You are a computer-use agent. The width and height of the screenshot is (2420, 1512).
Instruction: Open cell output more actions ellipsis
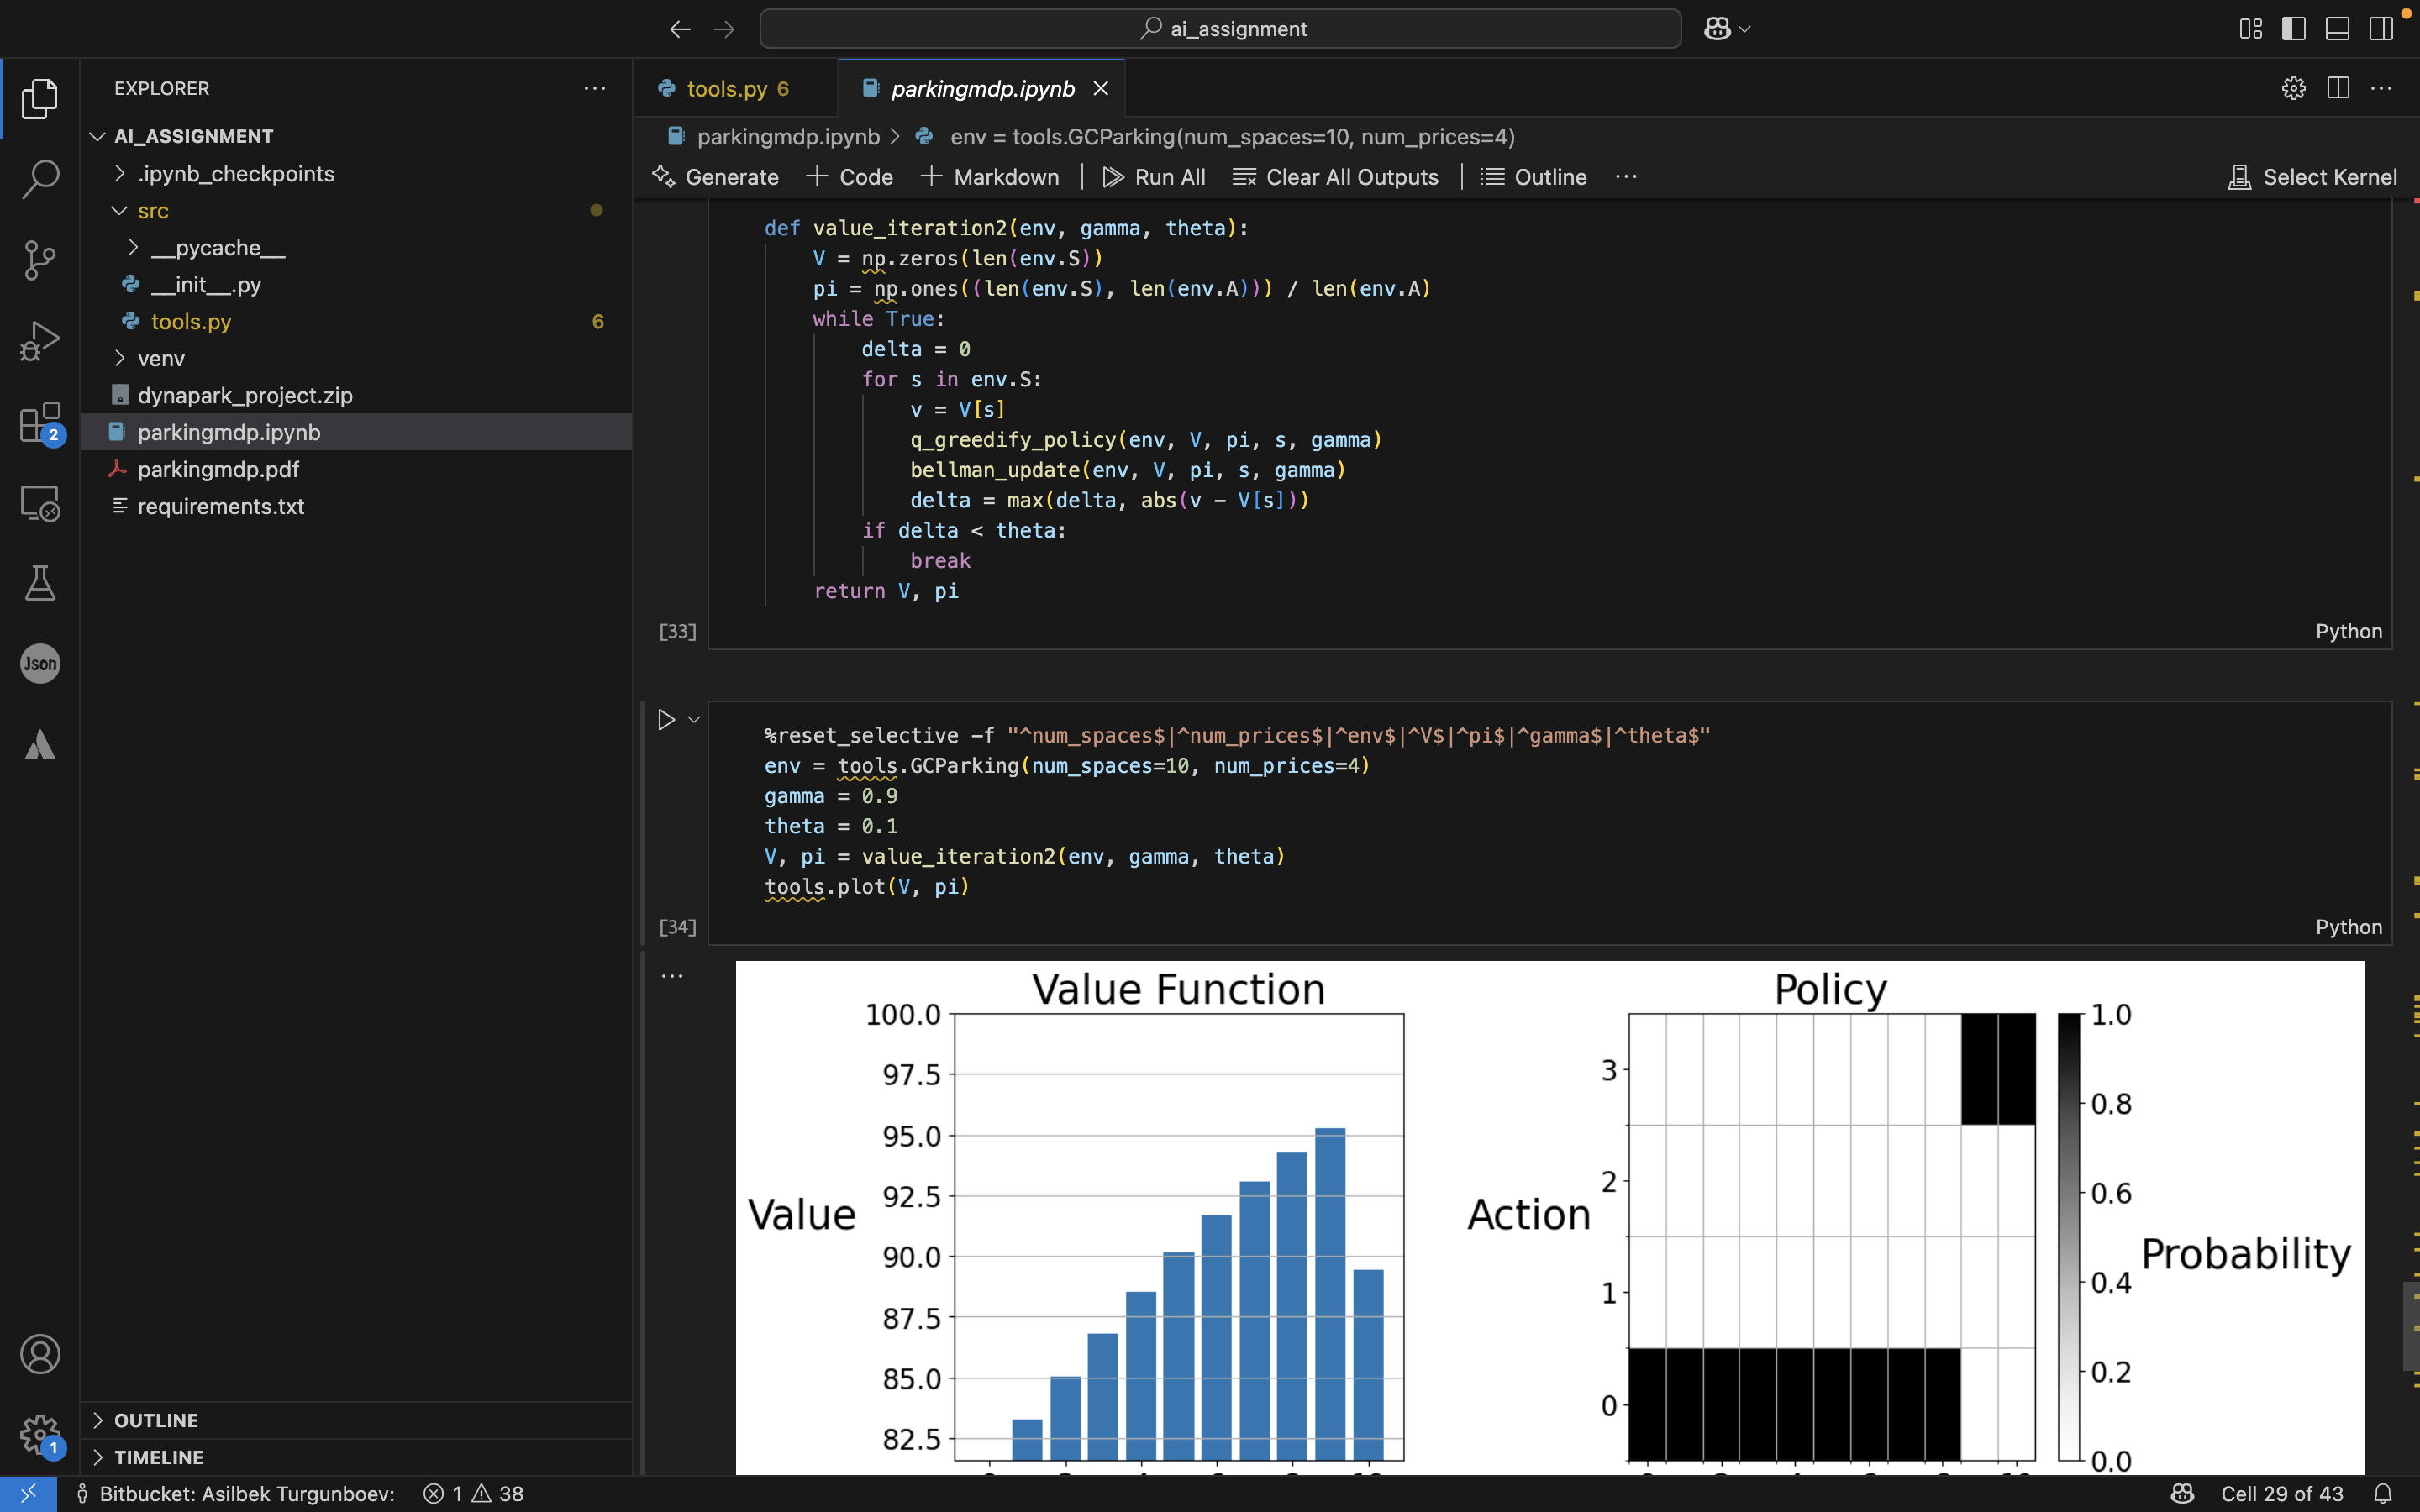tap(672, 976)
